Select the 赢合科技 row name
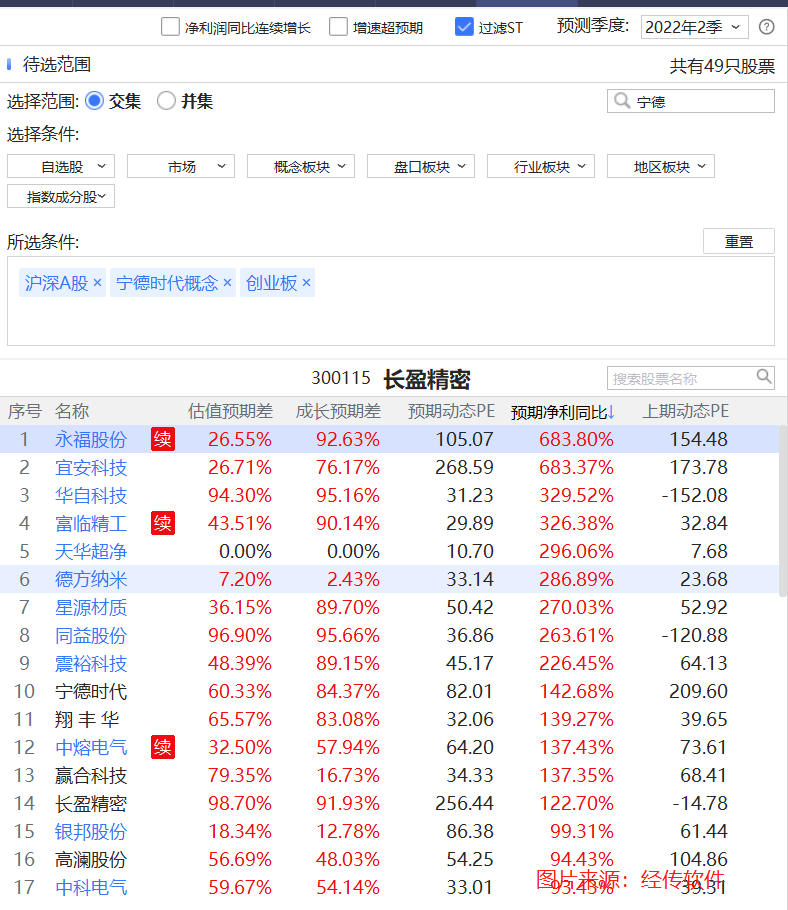788x910 pixels. tap(91, 776)
